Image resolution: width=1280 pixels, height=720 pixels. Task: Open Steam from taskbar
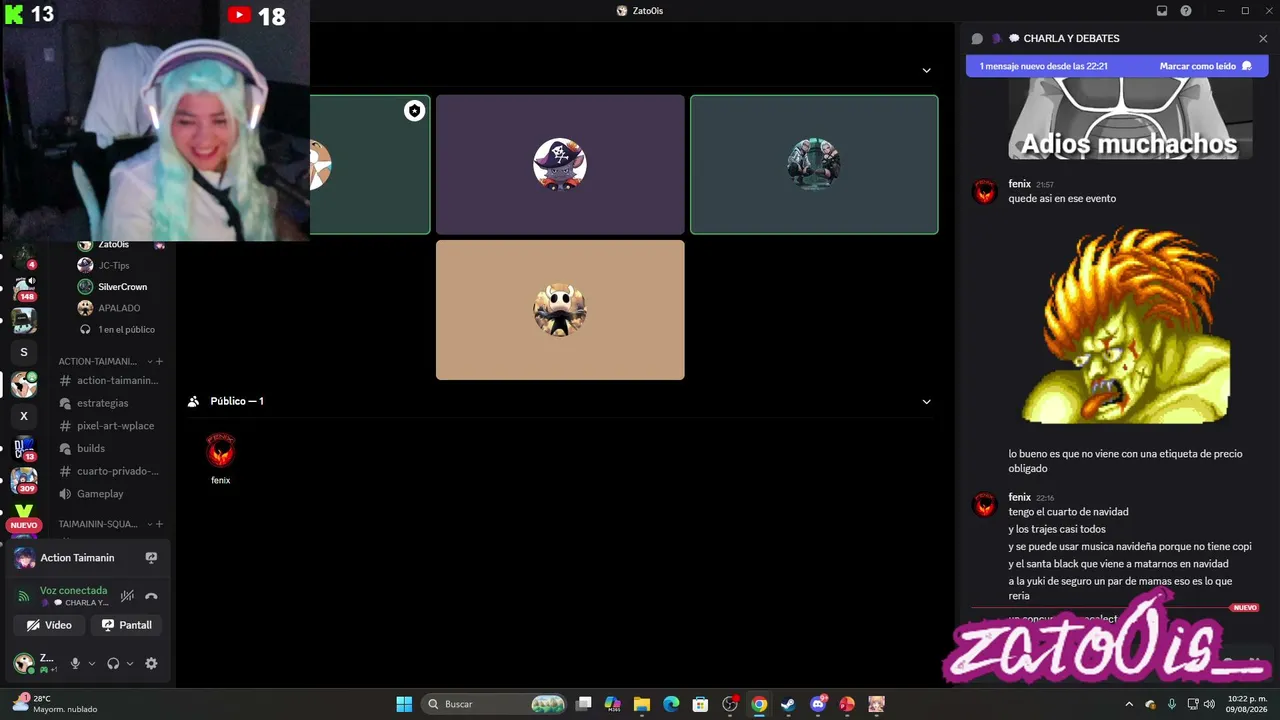coord(788,704)
